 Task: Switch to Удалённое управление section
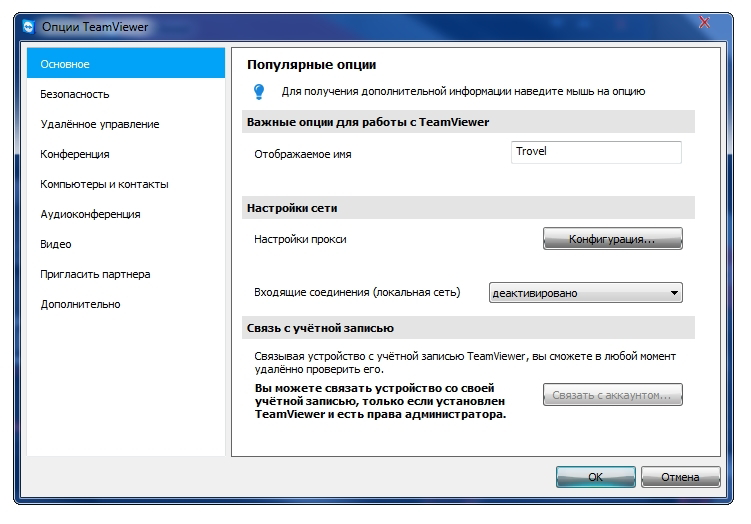pos(126,124)
